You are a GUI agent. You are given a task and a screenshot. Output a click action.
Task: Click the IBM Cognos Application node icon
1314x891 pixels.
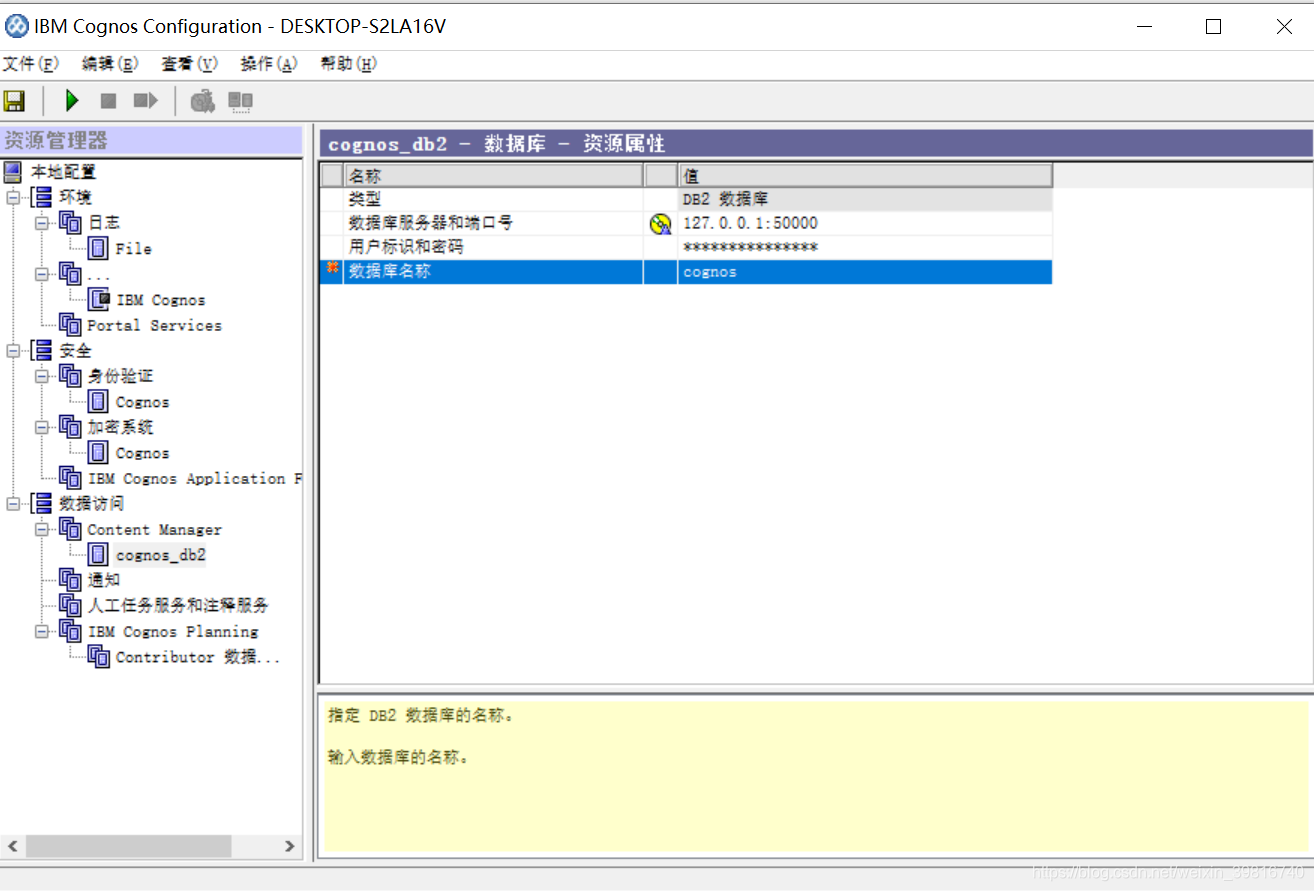coord(70,478)
